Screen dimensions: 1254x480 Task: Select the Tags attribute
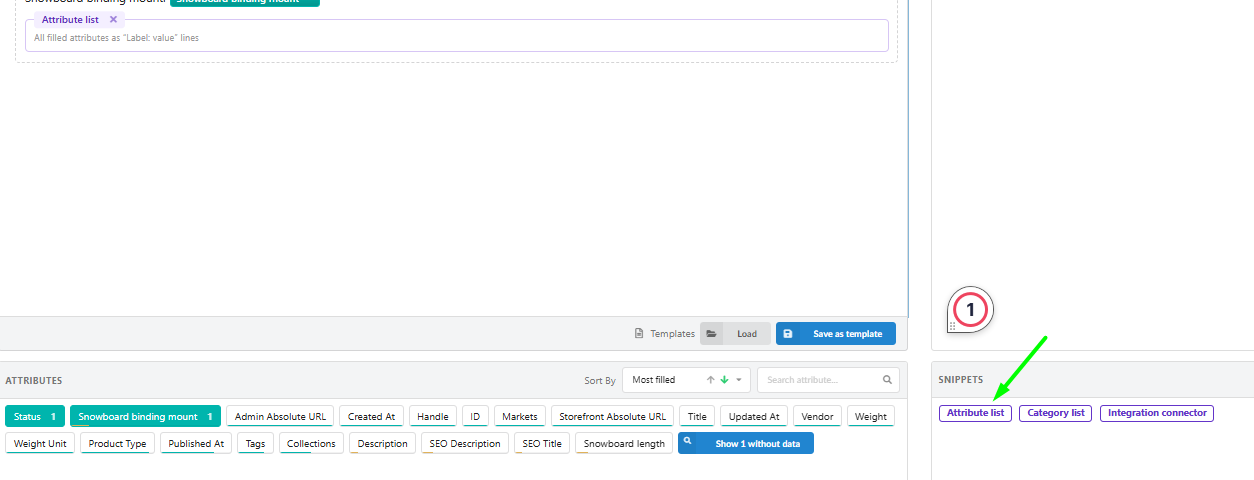[x=255, y=443]
